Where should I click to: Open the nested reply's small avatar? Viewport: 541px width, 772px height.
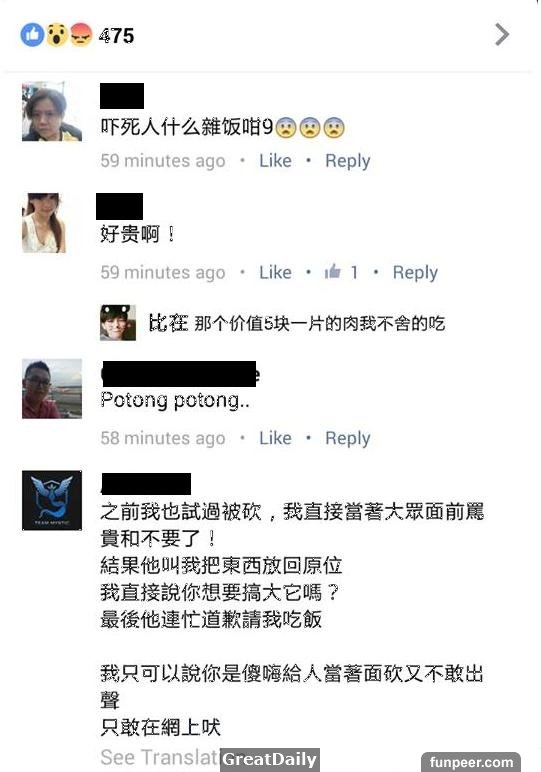118,322
